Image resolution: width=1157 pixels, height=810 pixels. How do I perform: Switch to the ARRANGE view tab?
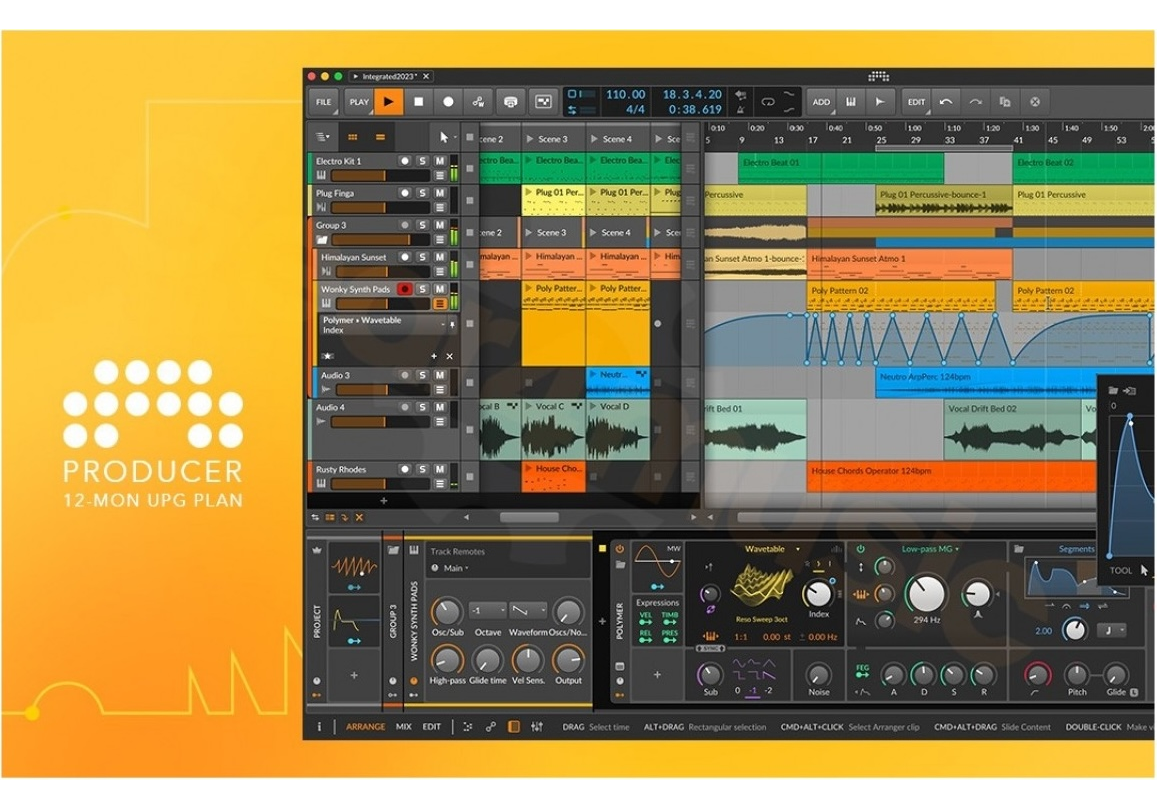point(365,727)
